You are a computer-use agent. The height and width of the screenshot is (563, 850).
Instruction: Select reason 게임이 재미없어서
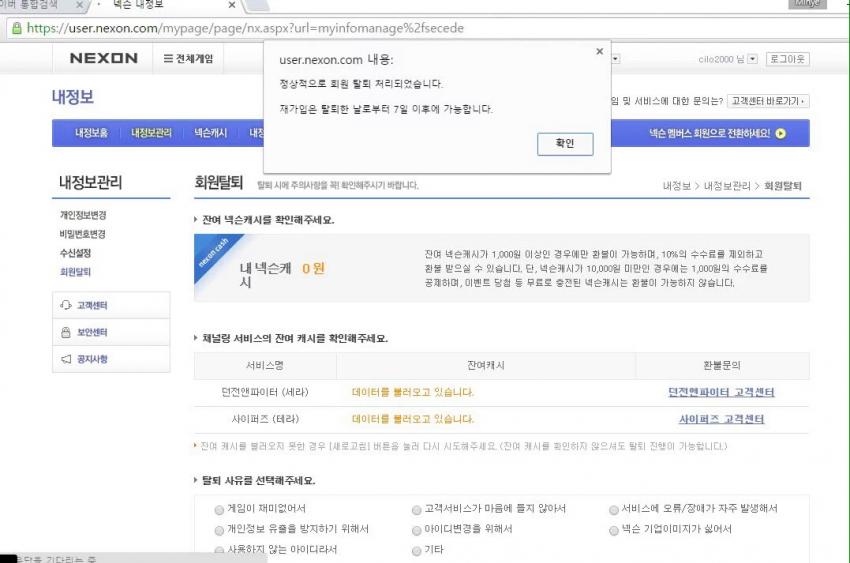tap(219, 509)
